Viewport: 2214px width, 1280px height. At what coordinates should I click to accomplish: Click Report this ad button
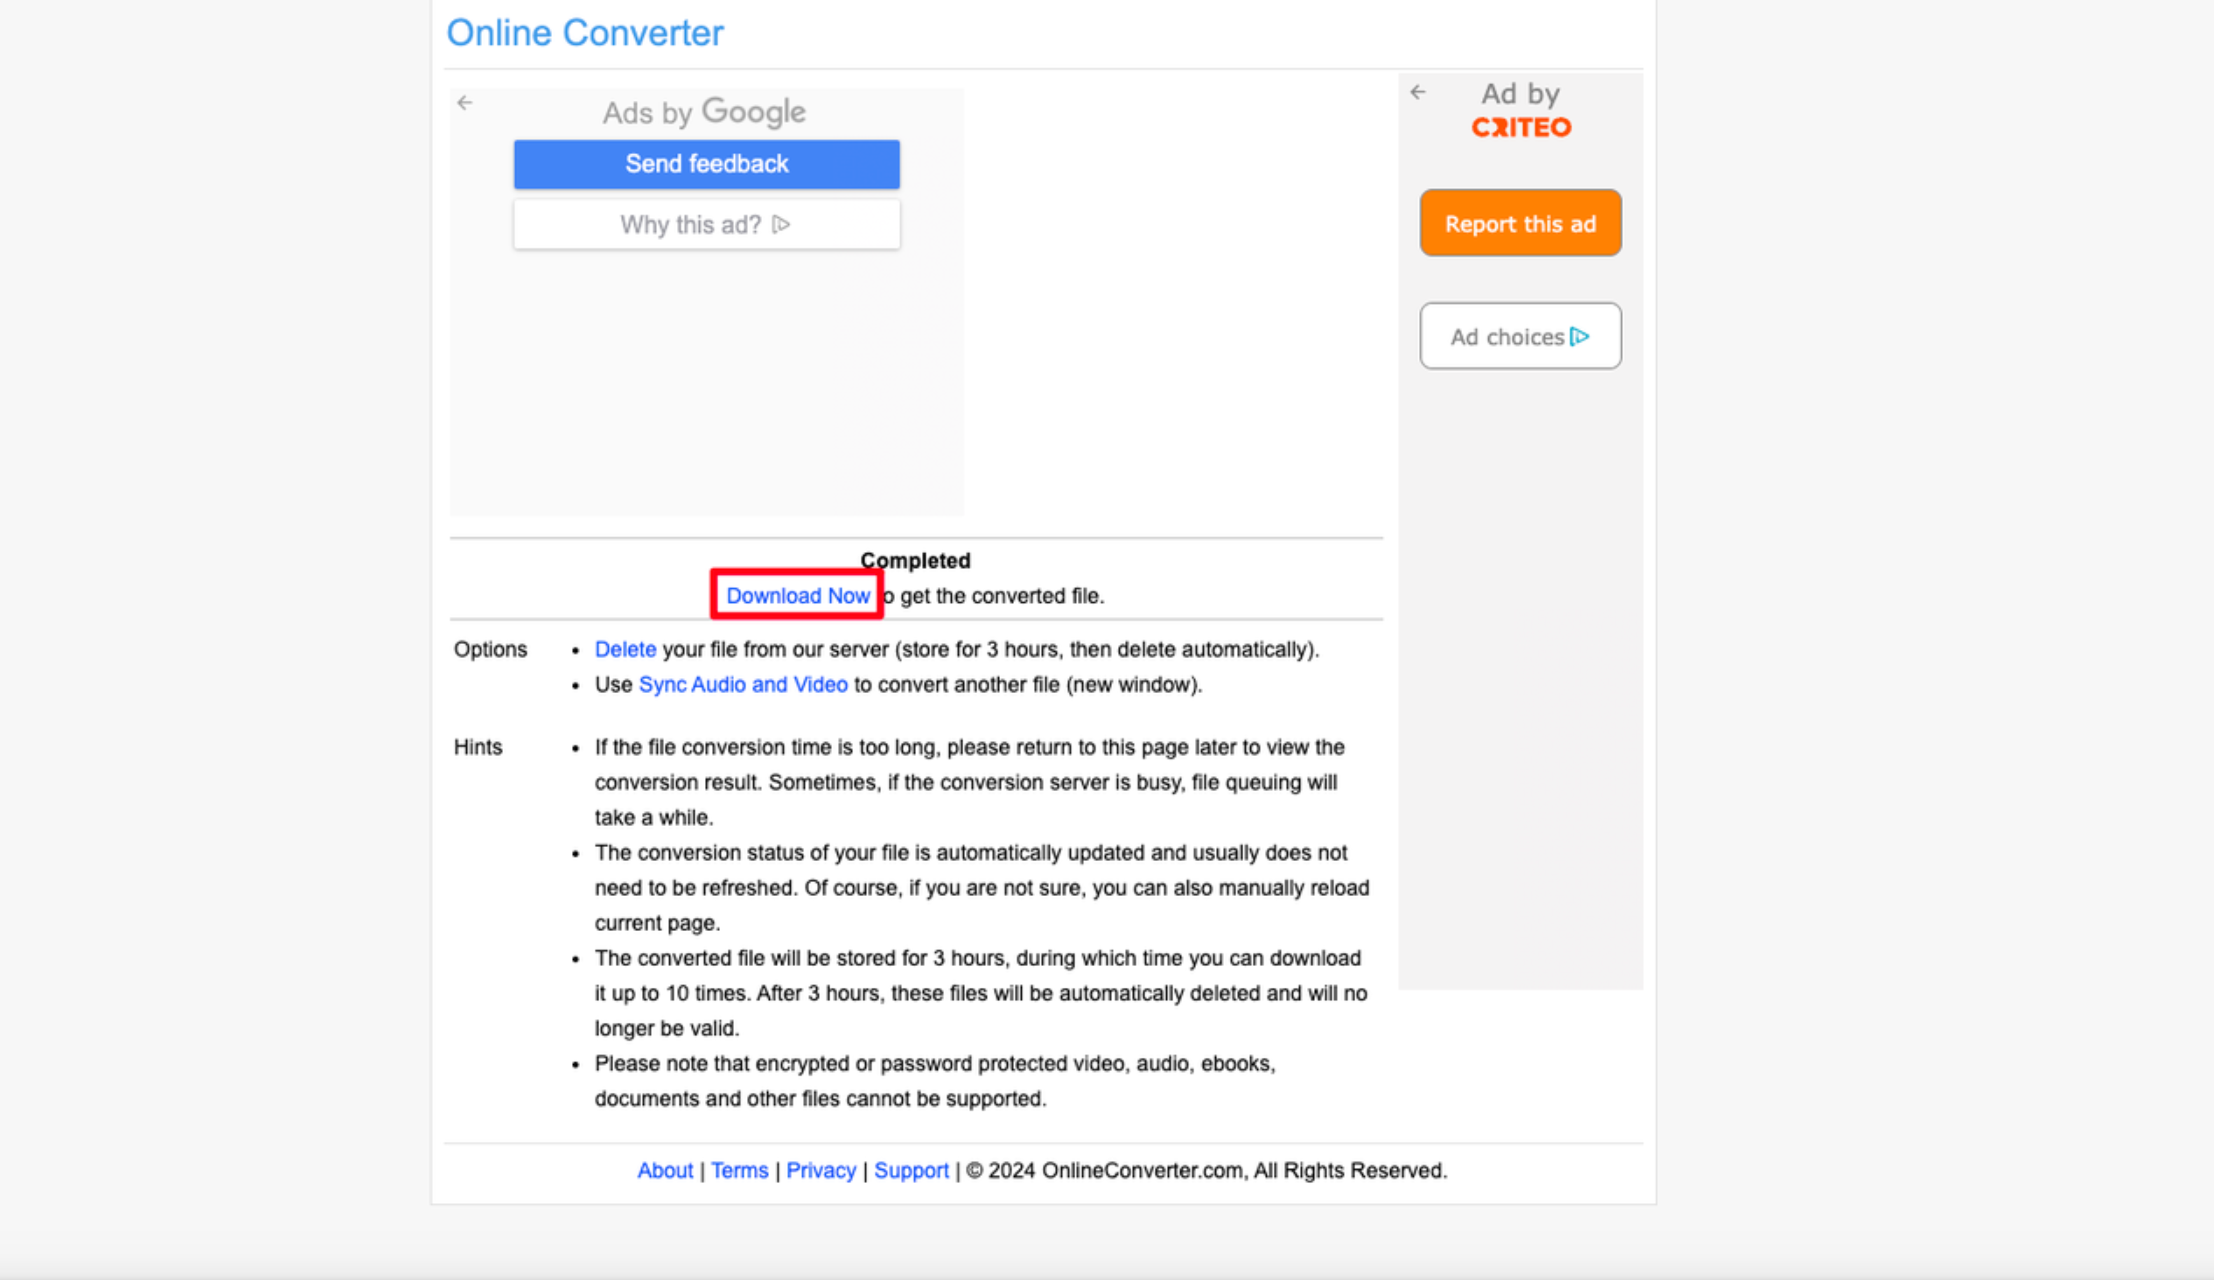(1519, 224)
